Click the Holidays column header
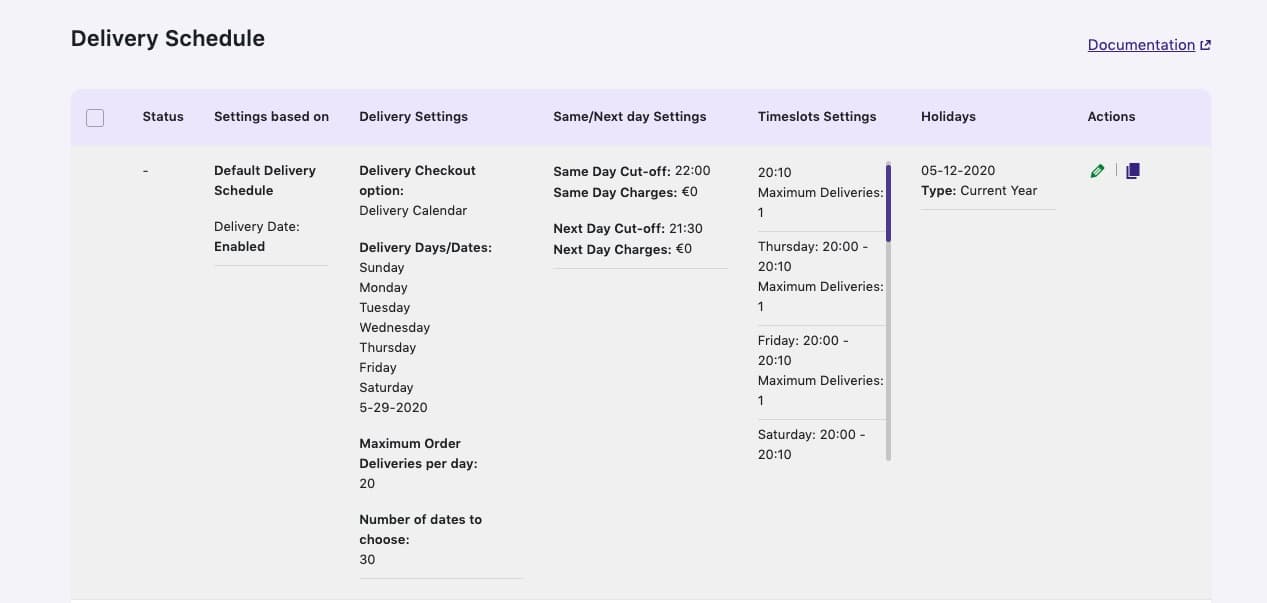This screenshot has width=1267, height=603. pos(948,117)
